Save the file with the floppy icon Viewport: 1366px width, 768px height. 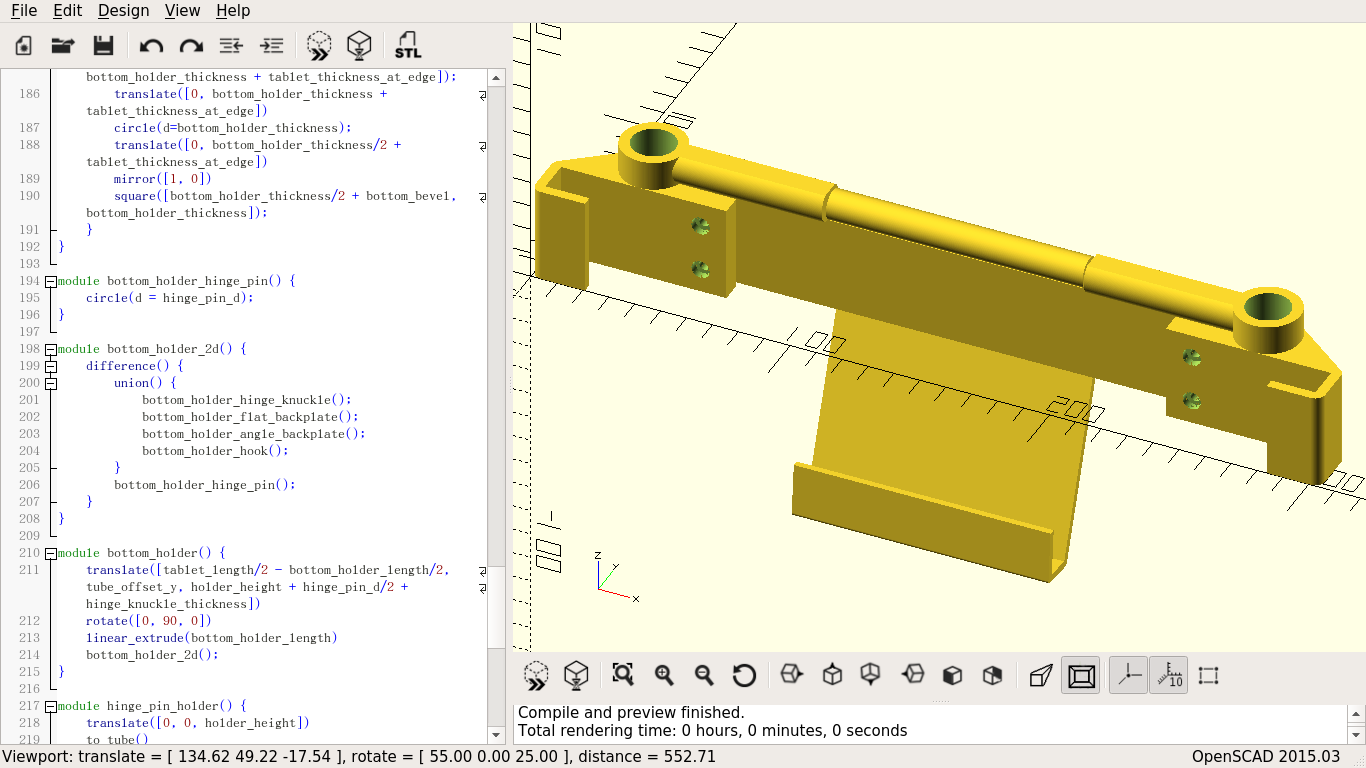pos(103,45)
